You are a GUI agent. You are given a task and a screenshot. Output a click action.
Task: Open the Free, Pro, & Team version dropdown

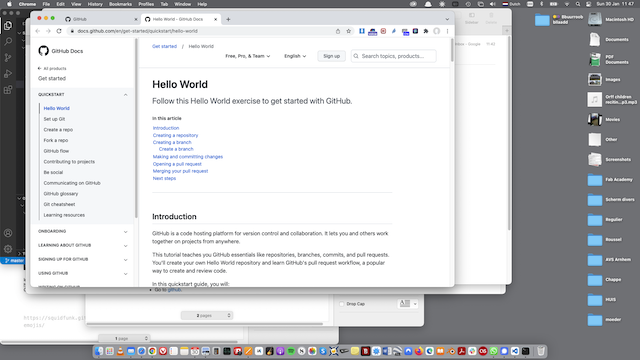click(x=248, y=56)
